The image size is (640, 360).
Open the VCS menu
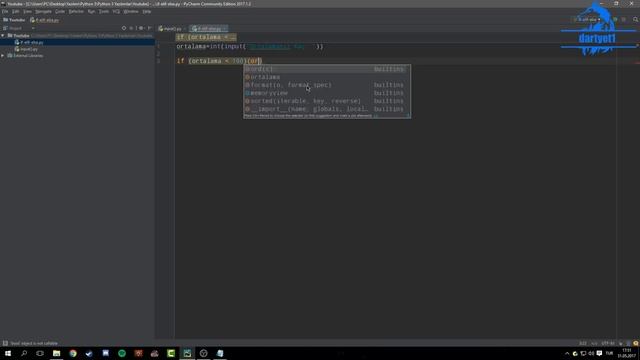click(x=116, y=11)
